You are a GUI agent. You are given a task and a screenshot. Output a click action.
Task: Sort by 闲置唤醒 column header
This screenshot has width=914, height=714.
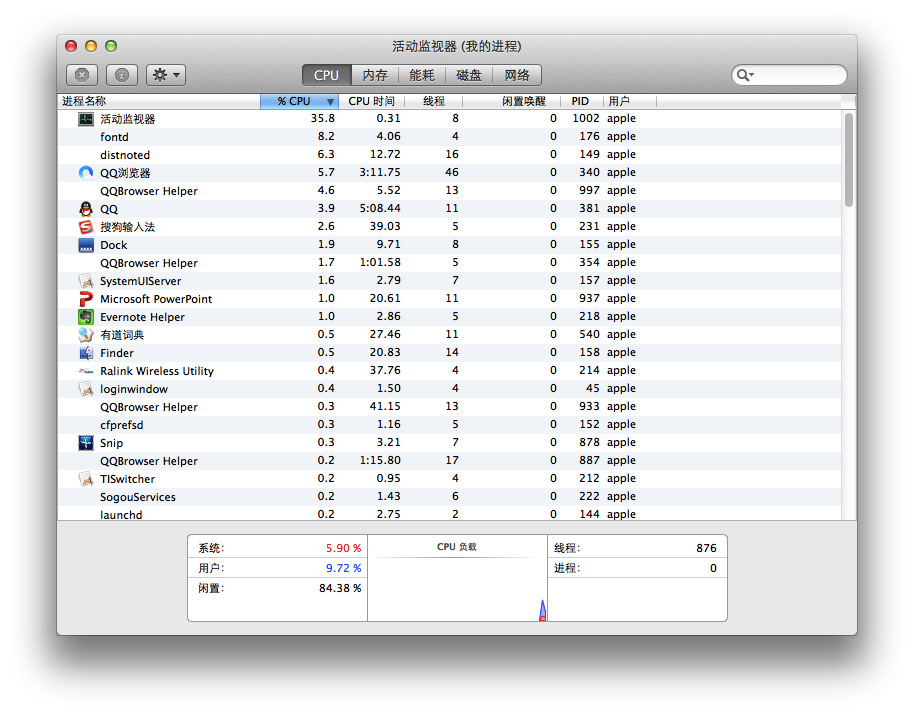512,101
